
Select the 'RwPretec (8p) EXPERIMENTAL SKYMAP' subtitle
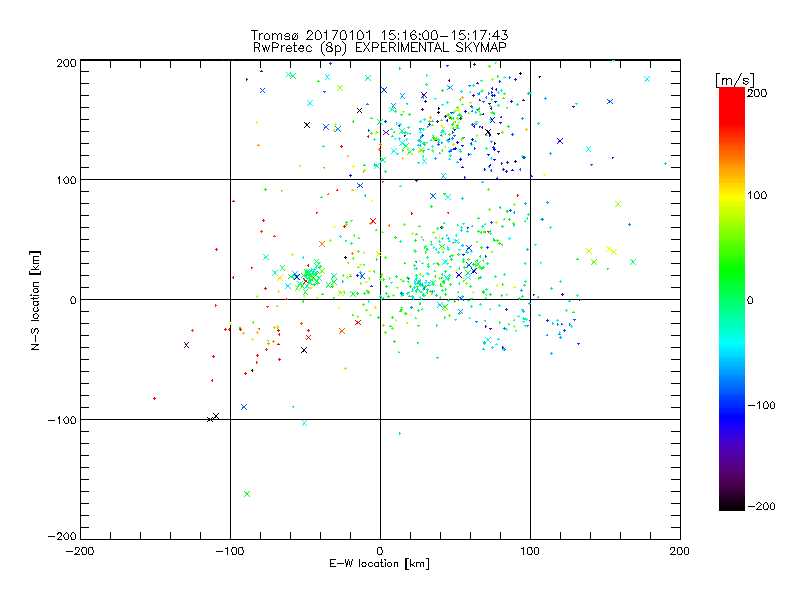pos(380,48)
